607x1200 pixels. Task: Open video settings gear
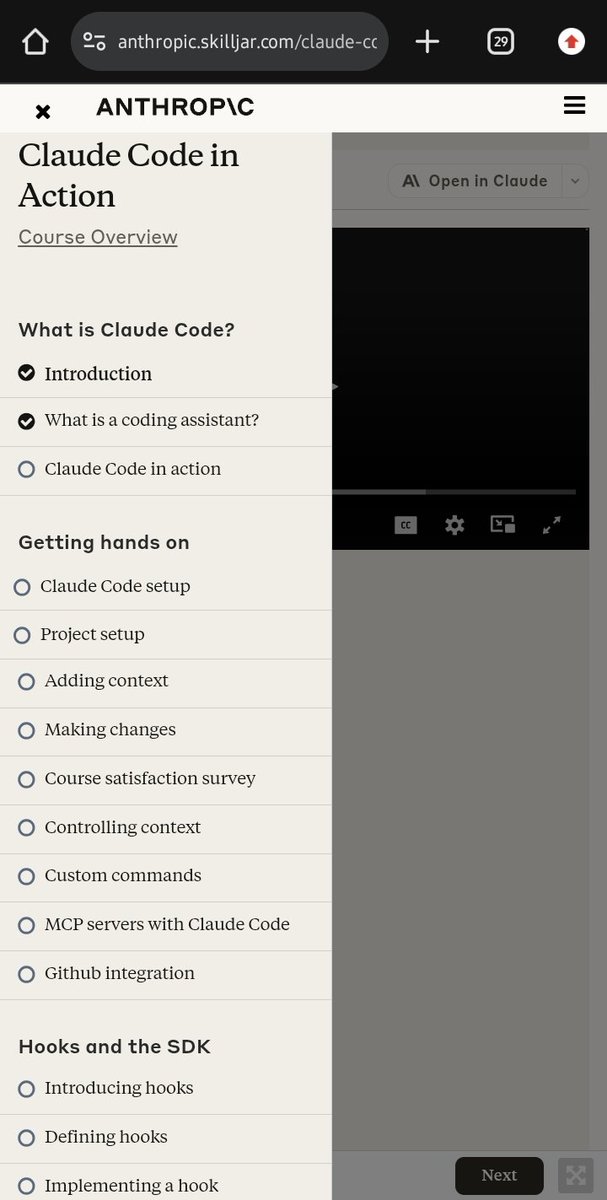tap(455, 525)
